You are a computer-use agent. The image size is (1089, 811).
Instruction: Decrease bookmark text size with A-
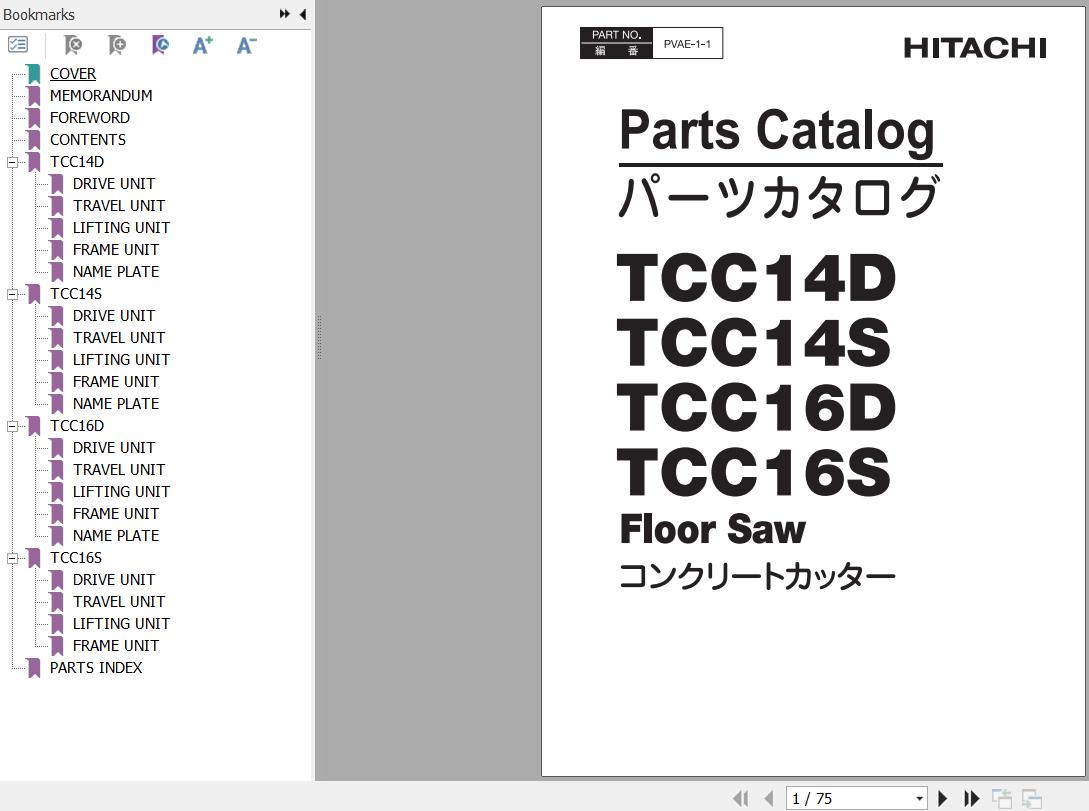click(x=247, y=45)
